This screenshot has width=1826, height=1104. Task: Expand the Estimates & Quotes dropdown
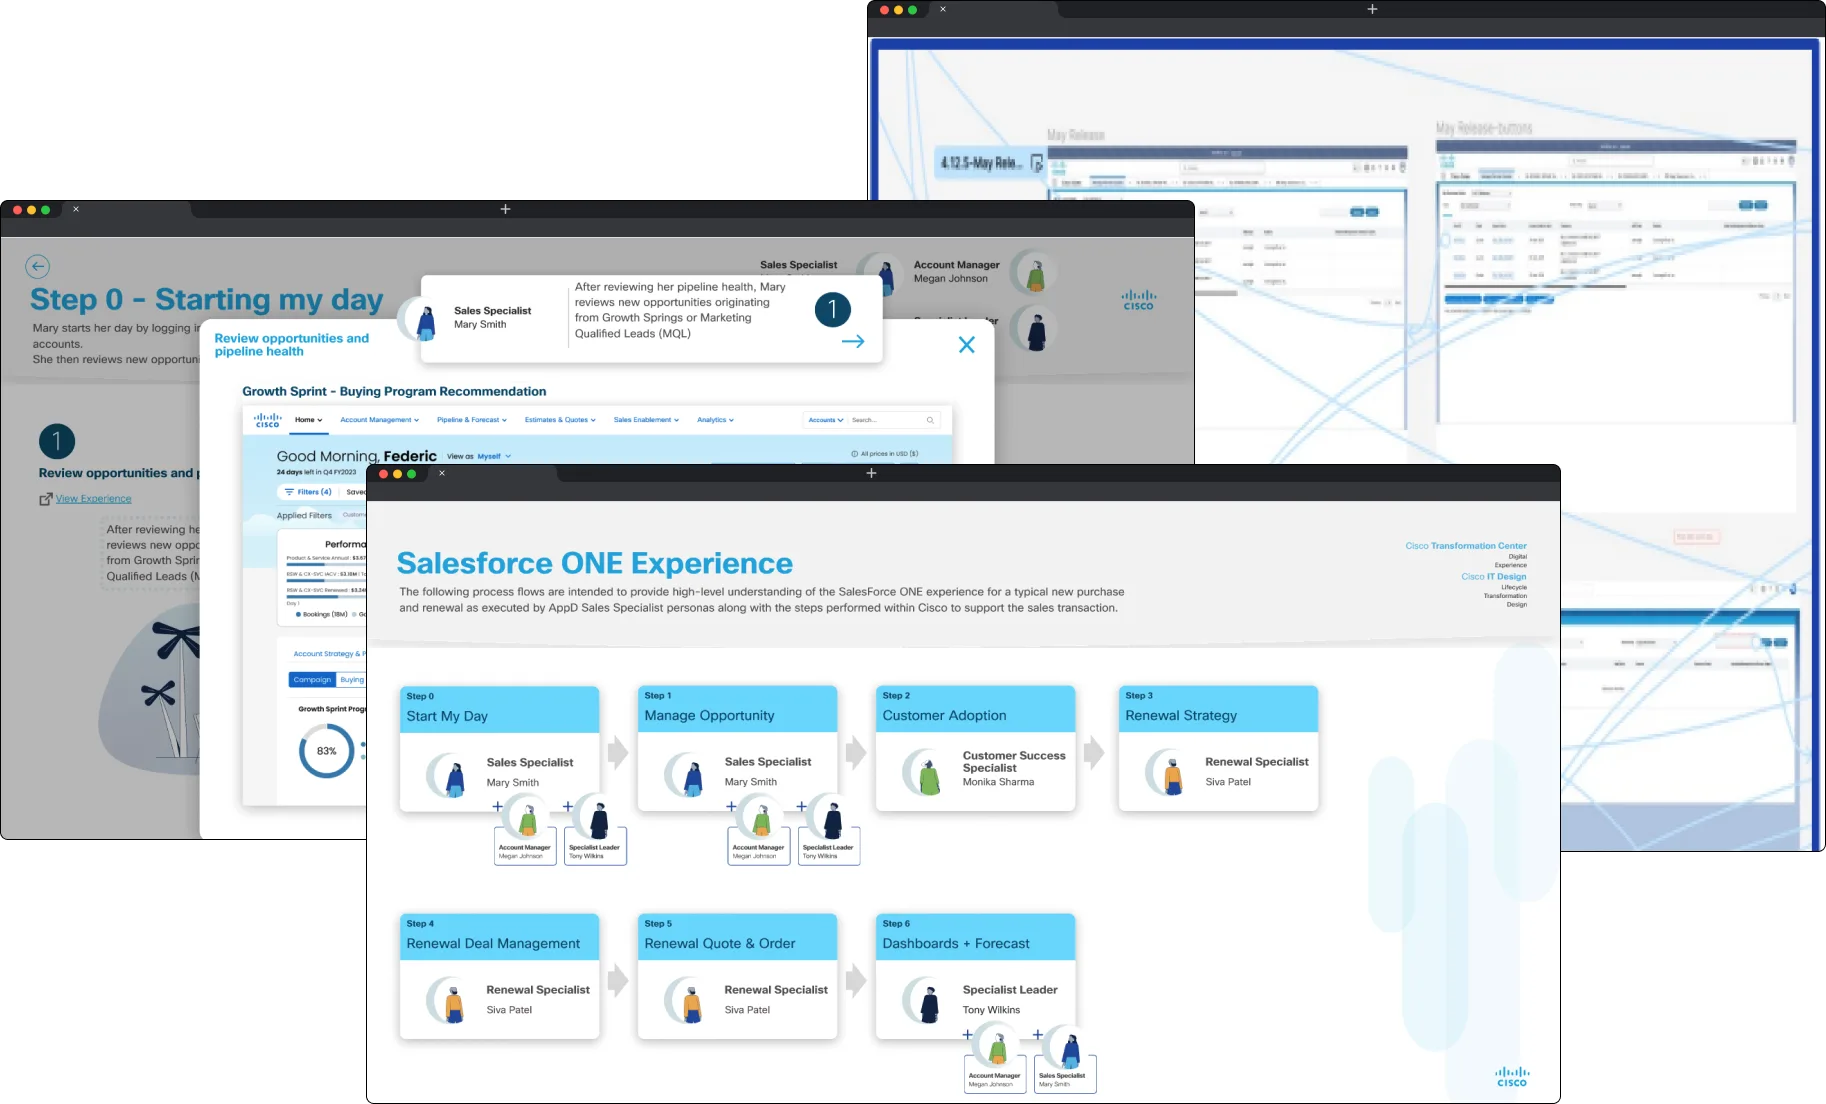pos(560,420)
